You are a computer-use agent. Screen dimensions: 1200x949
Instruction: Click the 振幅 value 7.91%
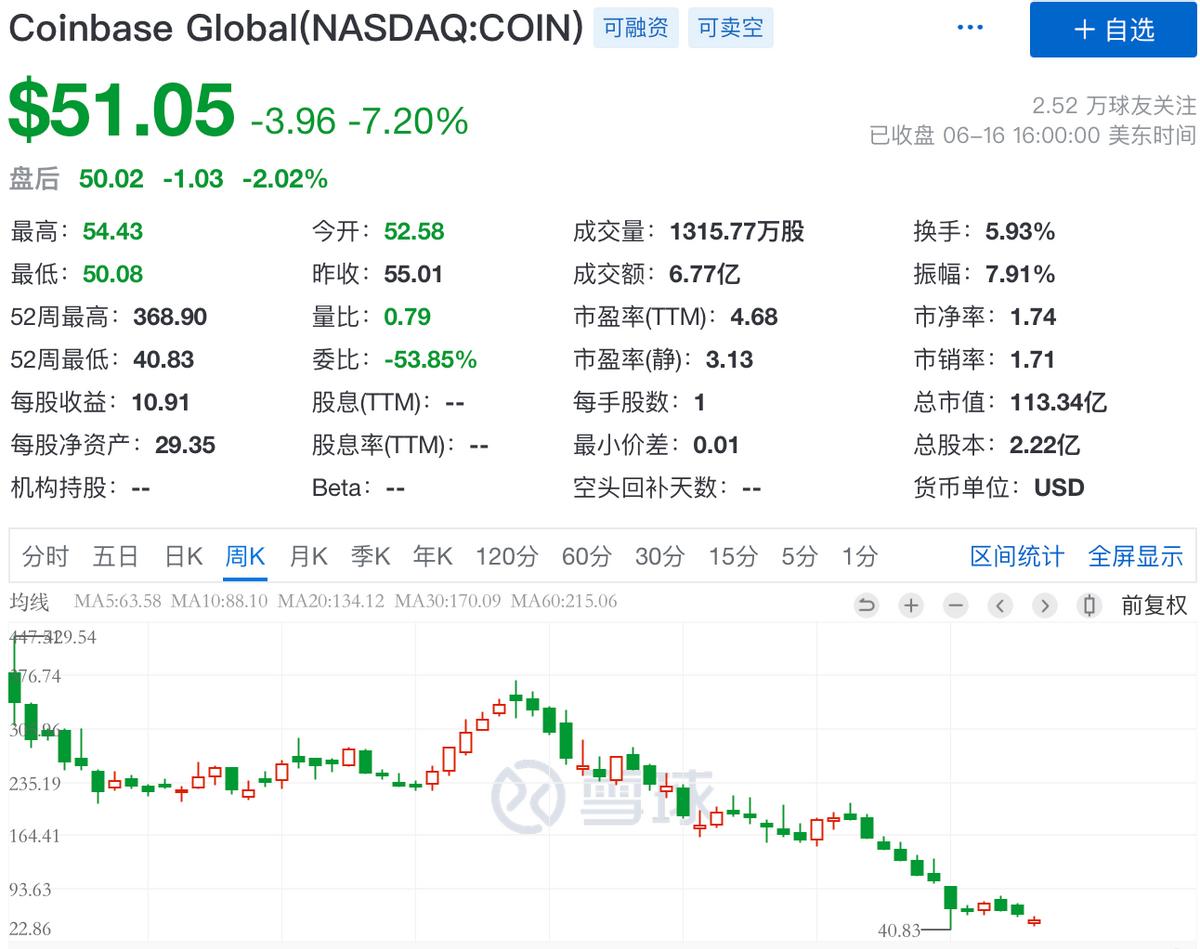tap(1020, 274)
